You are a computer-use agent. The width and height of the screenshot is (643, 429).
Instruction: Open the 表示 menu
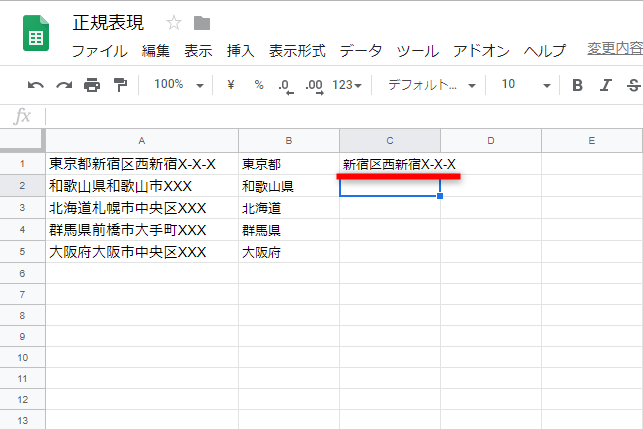point(198,51)
